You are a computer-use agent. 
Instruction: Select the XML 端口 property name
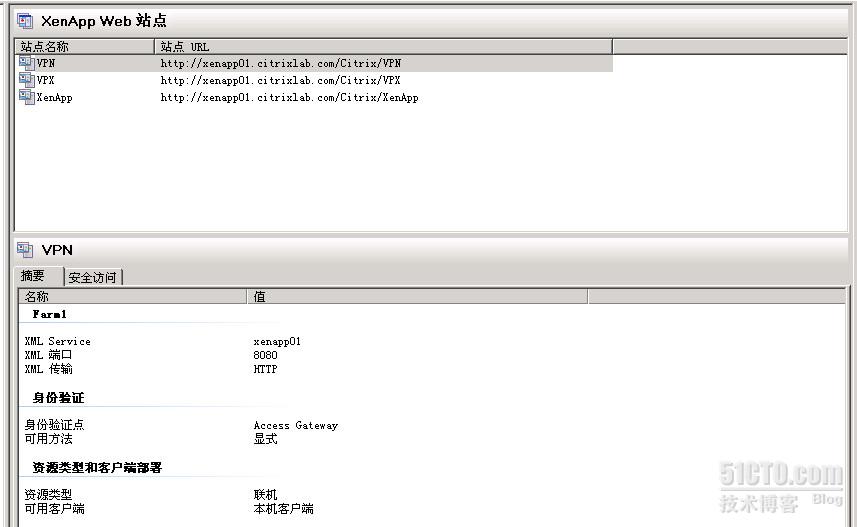click(48, 355)
